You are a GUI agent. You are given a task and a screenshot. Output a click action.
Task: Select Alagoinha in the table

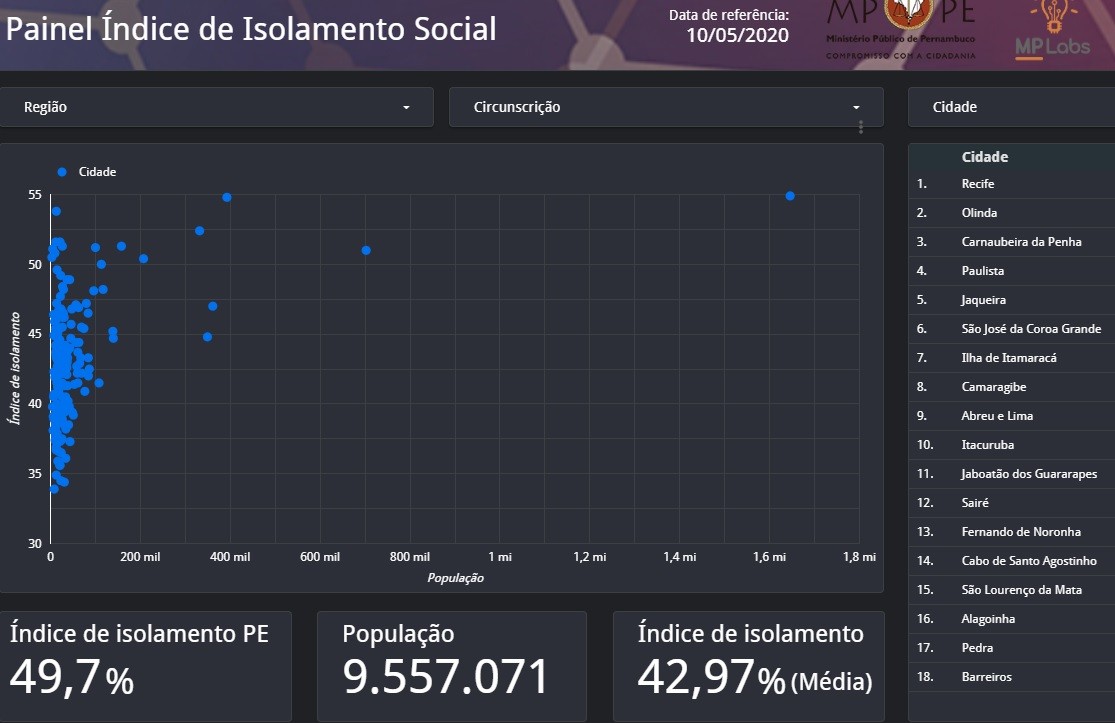(1011, 619)
